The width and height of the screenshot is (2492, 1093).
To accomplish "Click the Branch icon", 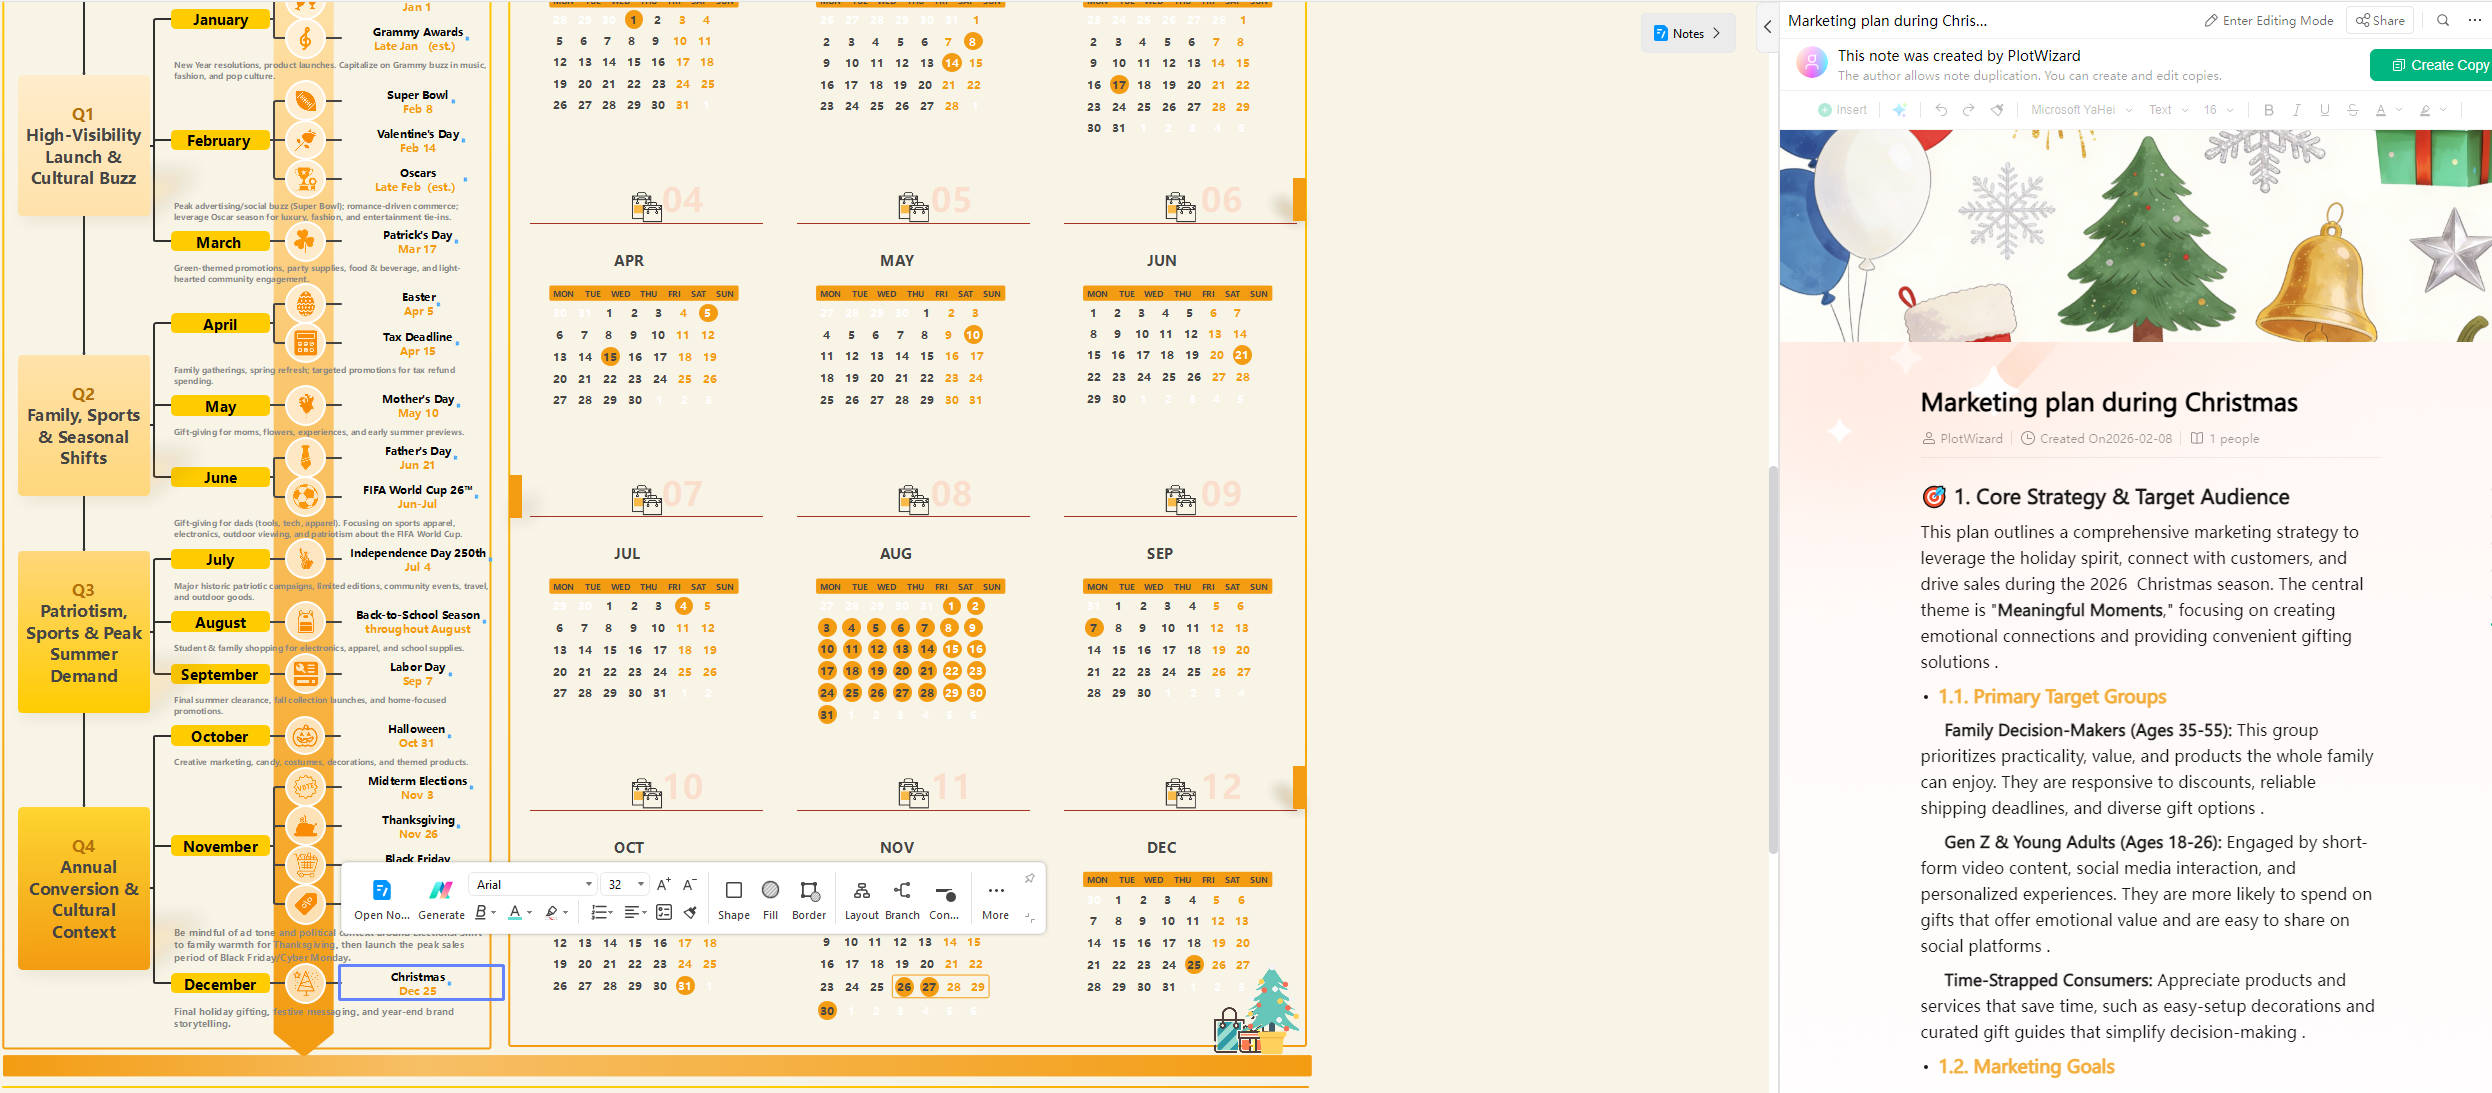I will tap(902, 891).
